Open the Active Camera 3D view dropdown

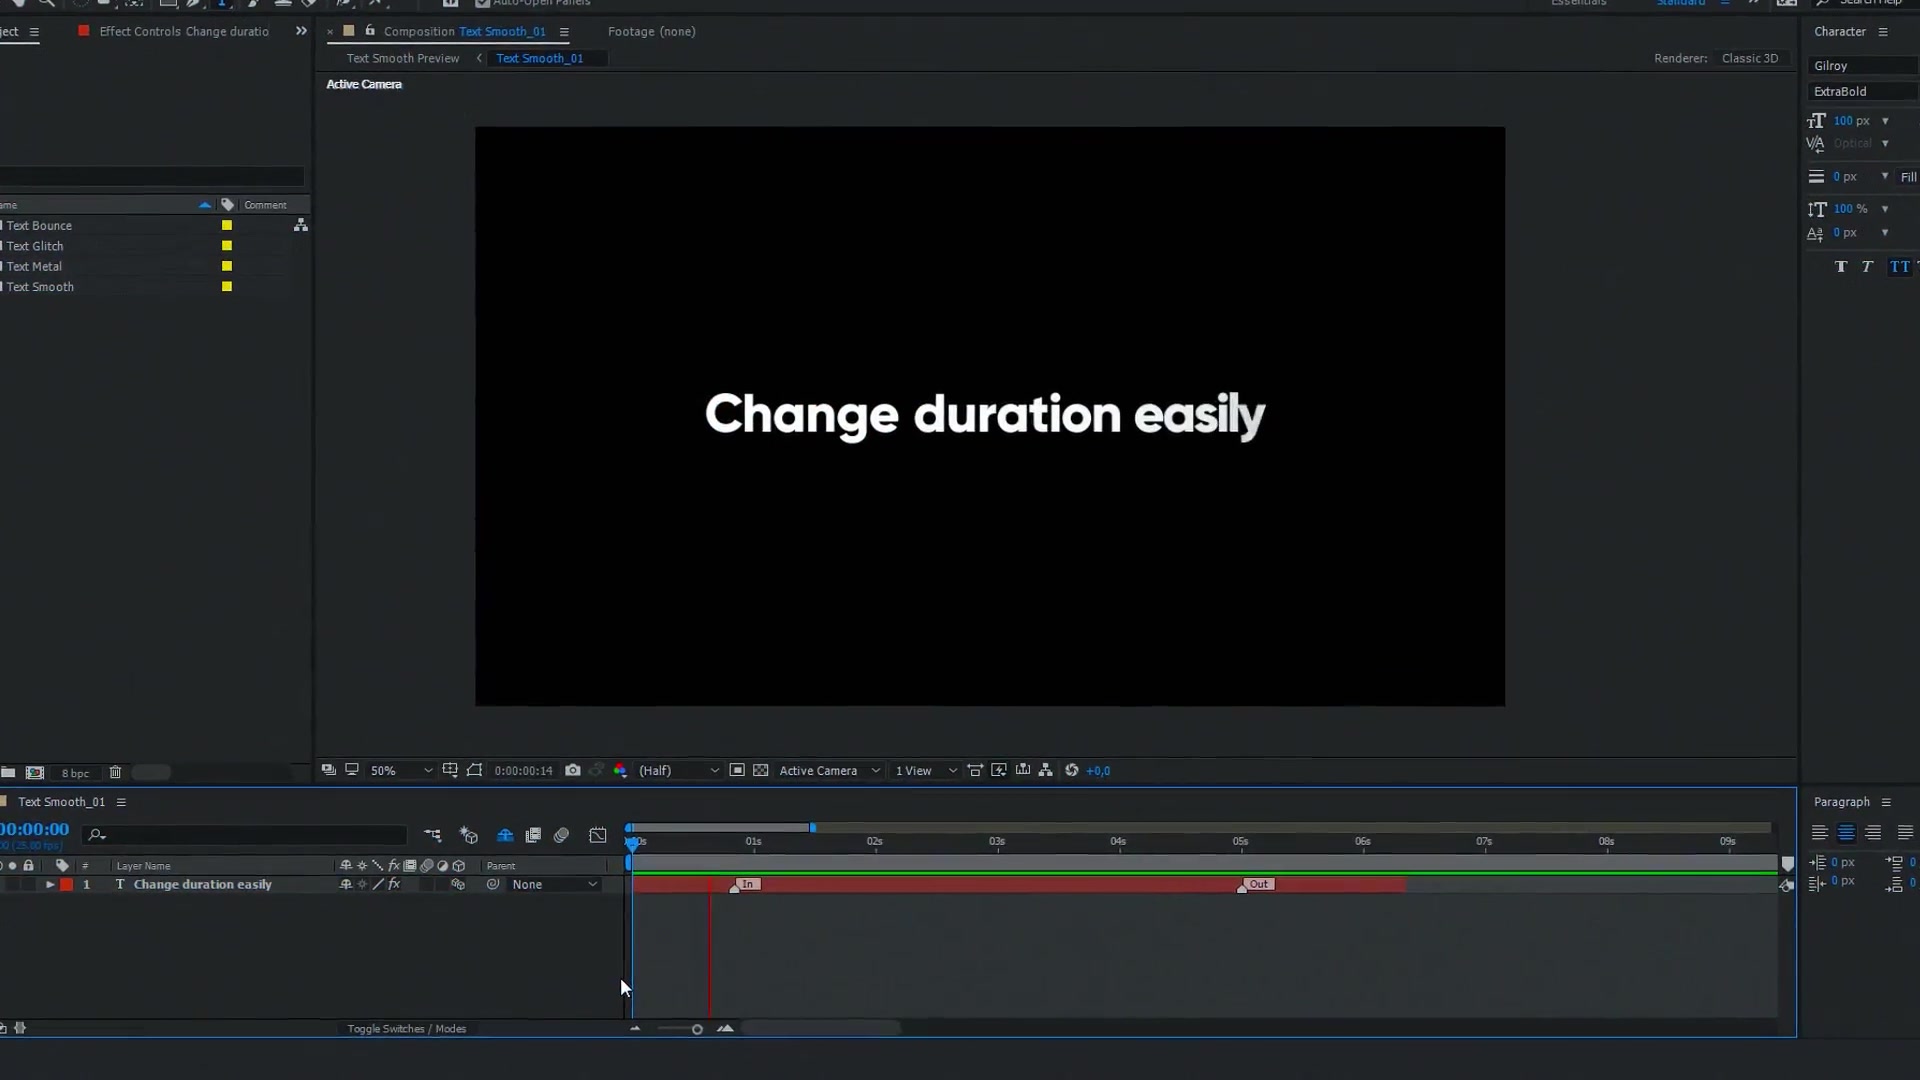click(x=829, y=771)
